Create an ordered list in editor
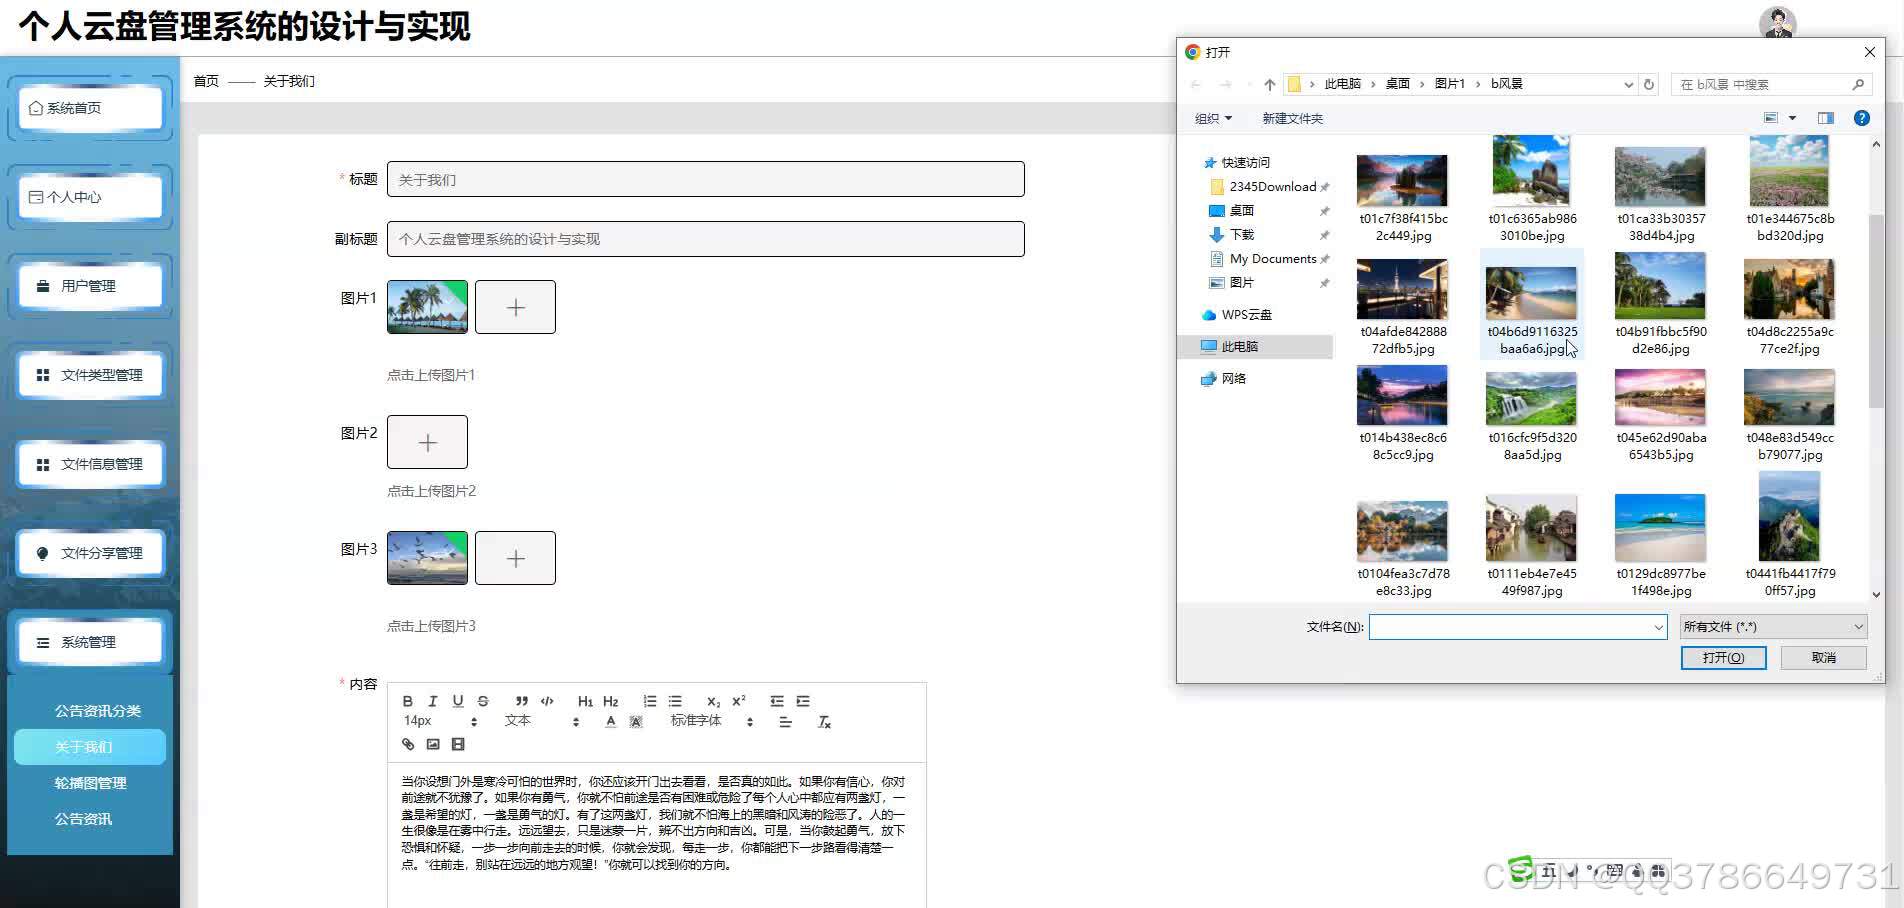This screenshot has width=1904, height=908. click(650, 701)
